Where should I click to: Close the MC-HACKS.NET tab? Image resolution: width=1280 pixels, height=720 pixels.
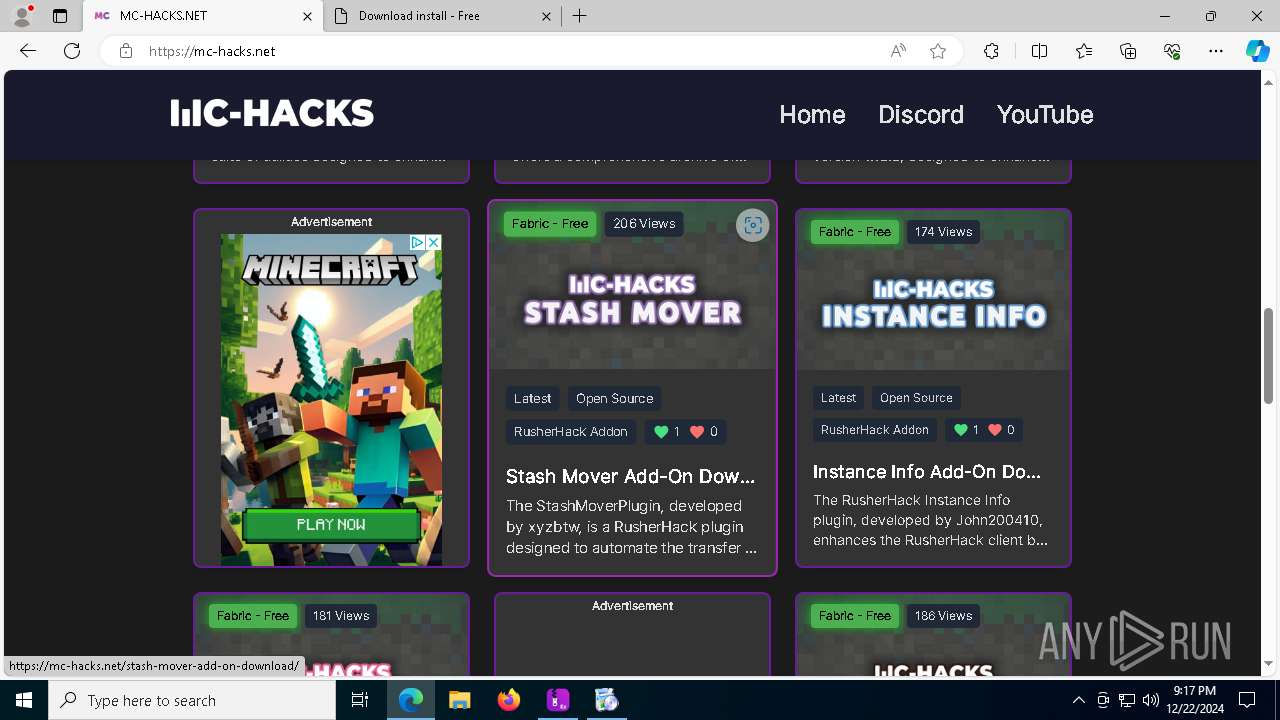tap(307, 16)
